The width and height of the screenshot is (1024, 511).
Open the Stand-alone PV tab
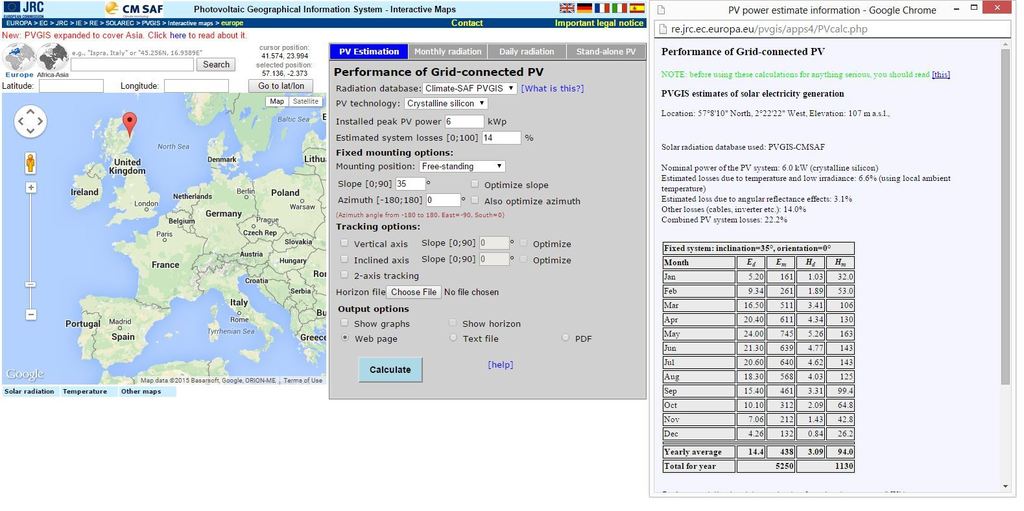point(605,52)
